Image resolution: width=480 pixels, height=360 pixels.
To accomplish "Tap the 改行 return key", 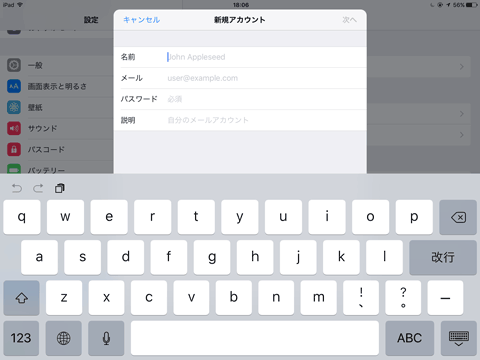I will click(x=443, y=257).
